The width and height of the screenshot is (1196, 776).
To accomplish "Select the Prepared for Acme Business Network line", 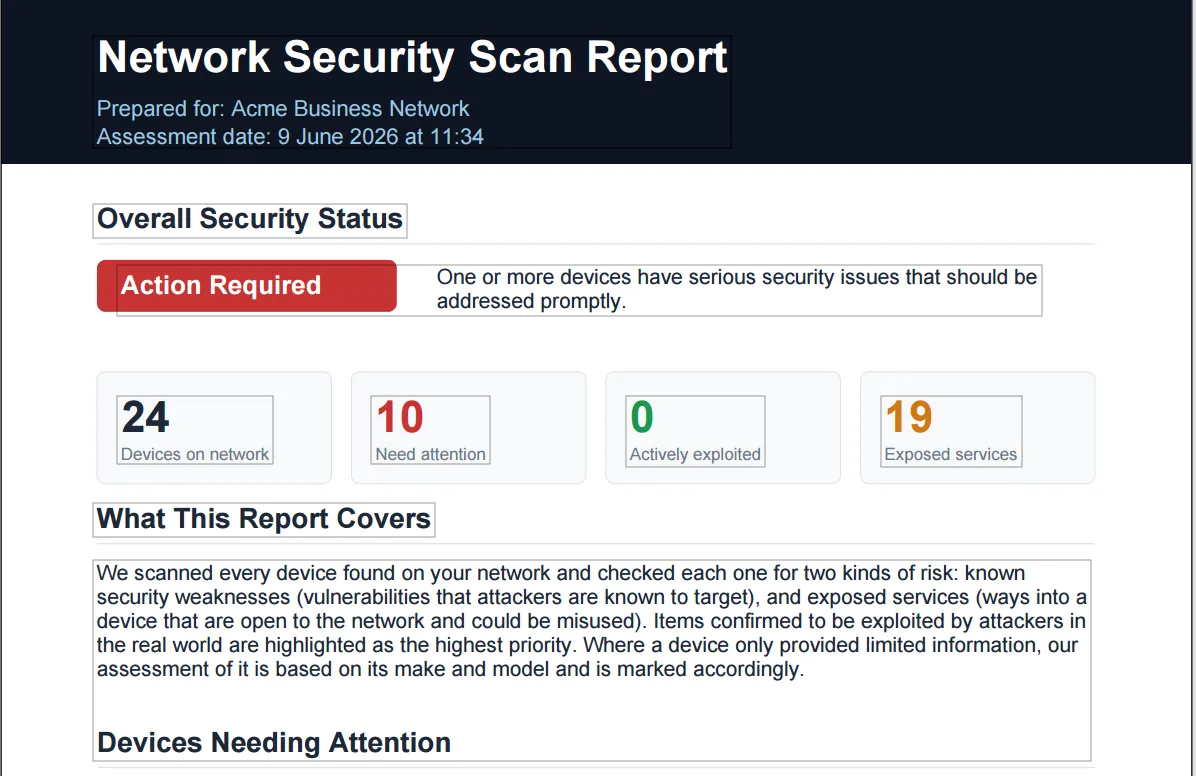I will coord(283,108).
